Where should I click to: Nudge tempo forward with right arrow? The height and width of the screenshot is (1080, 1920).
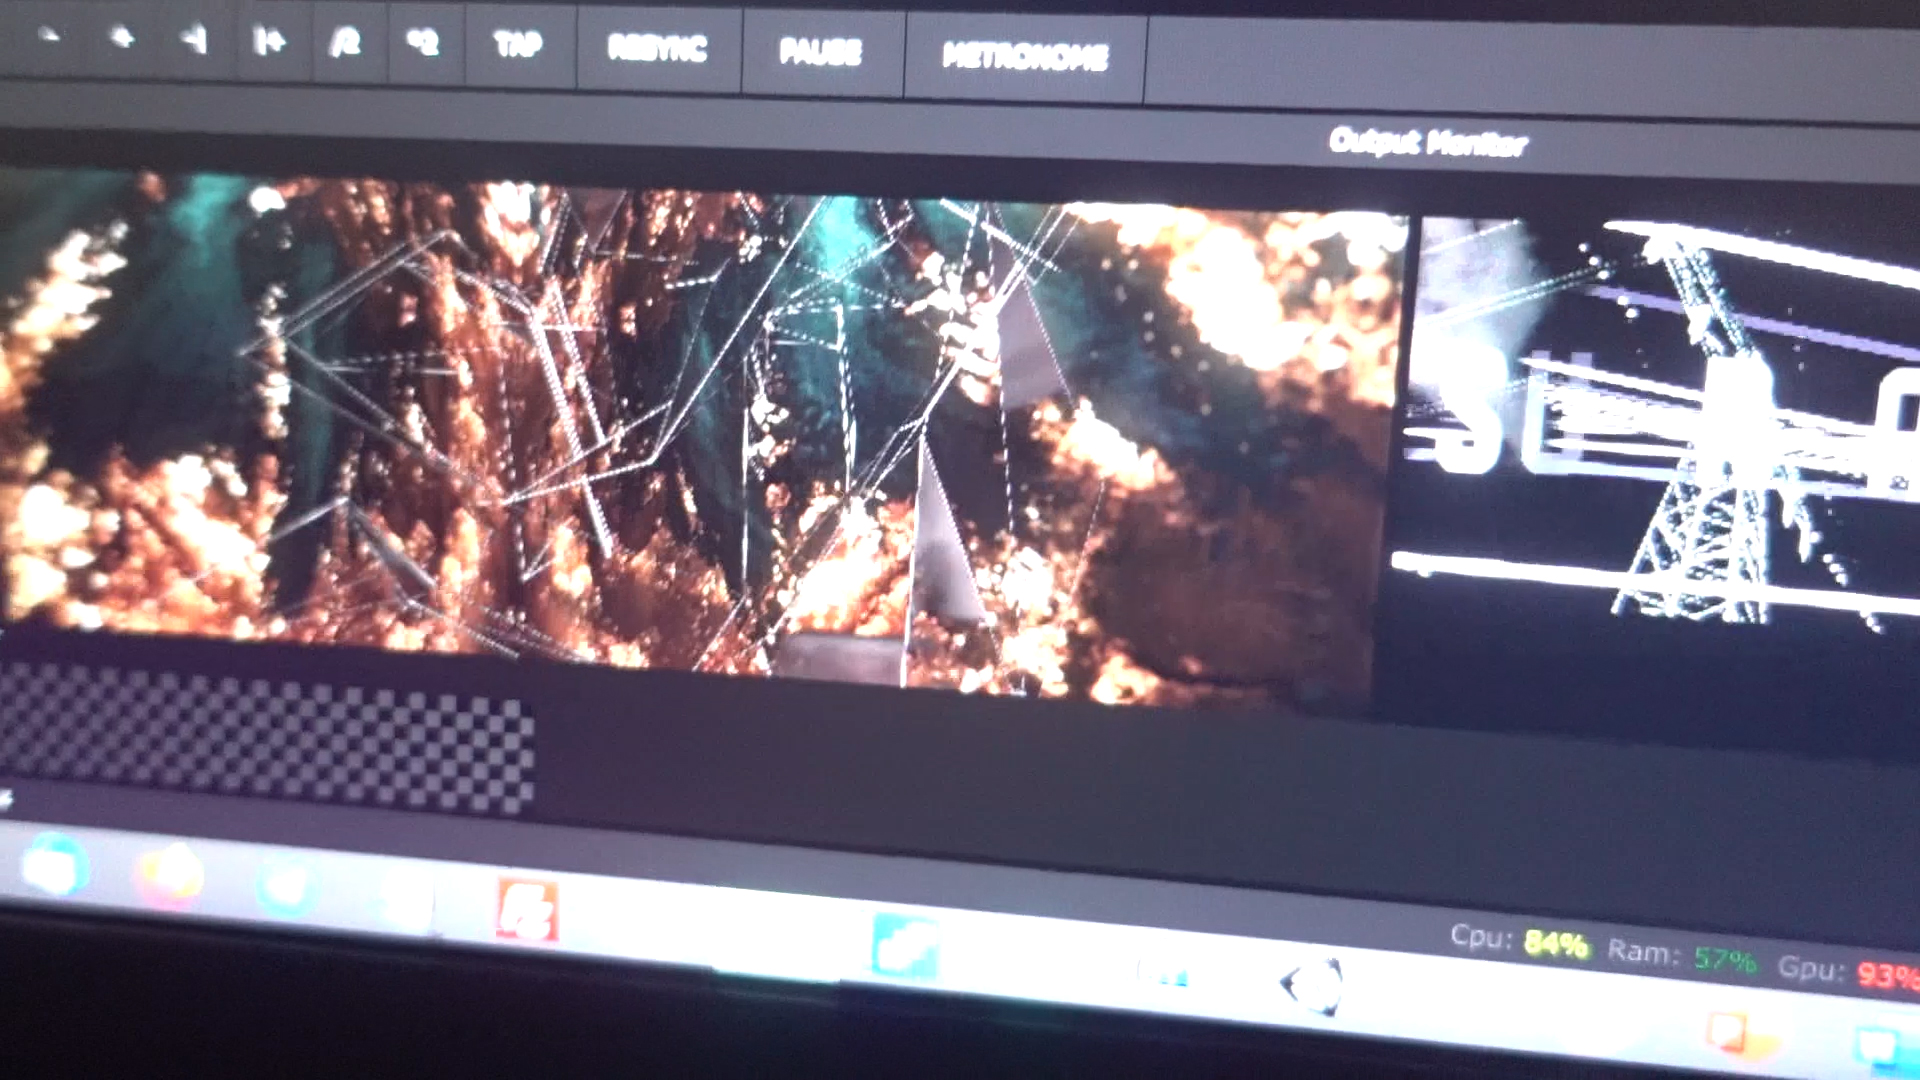click(x=270, y=42)
